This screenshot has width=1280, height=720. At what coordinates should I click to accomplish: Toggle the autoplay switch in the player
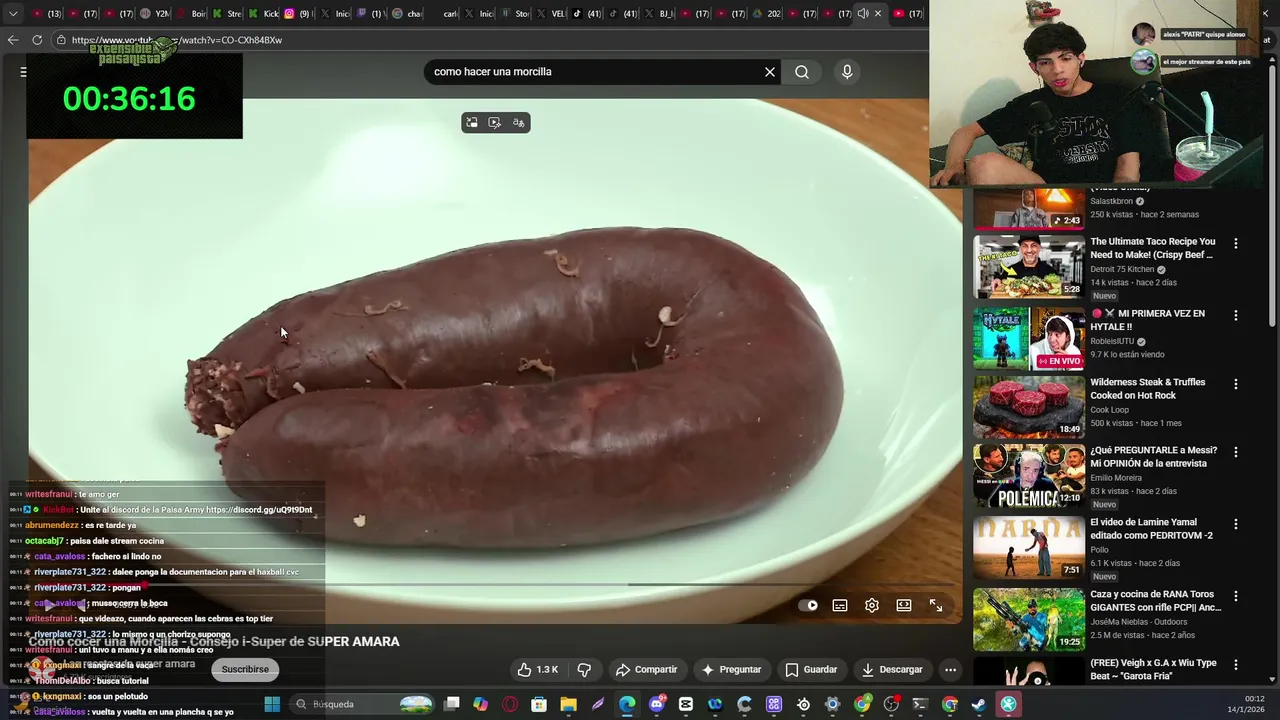pyautogui.click(x=808, y=606)
